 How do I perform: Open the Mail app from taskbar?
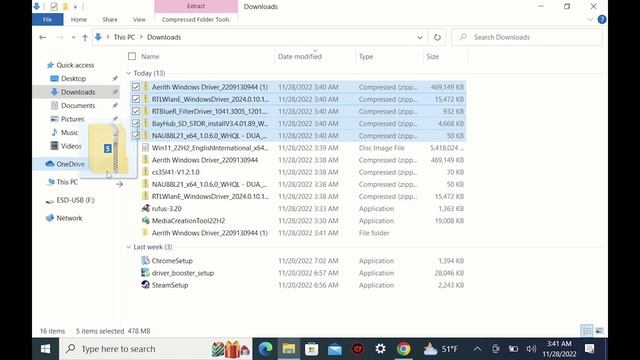335,349
